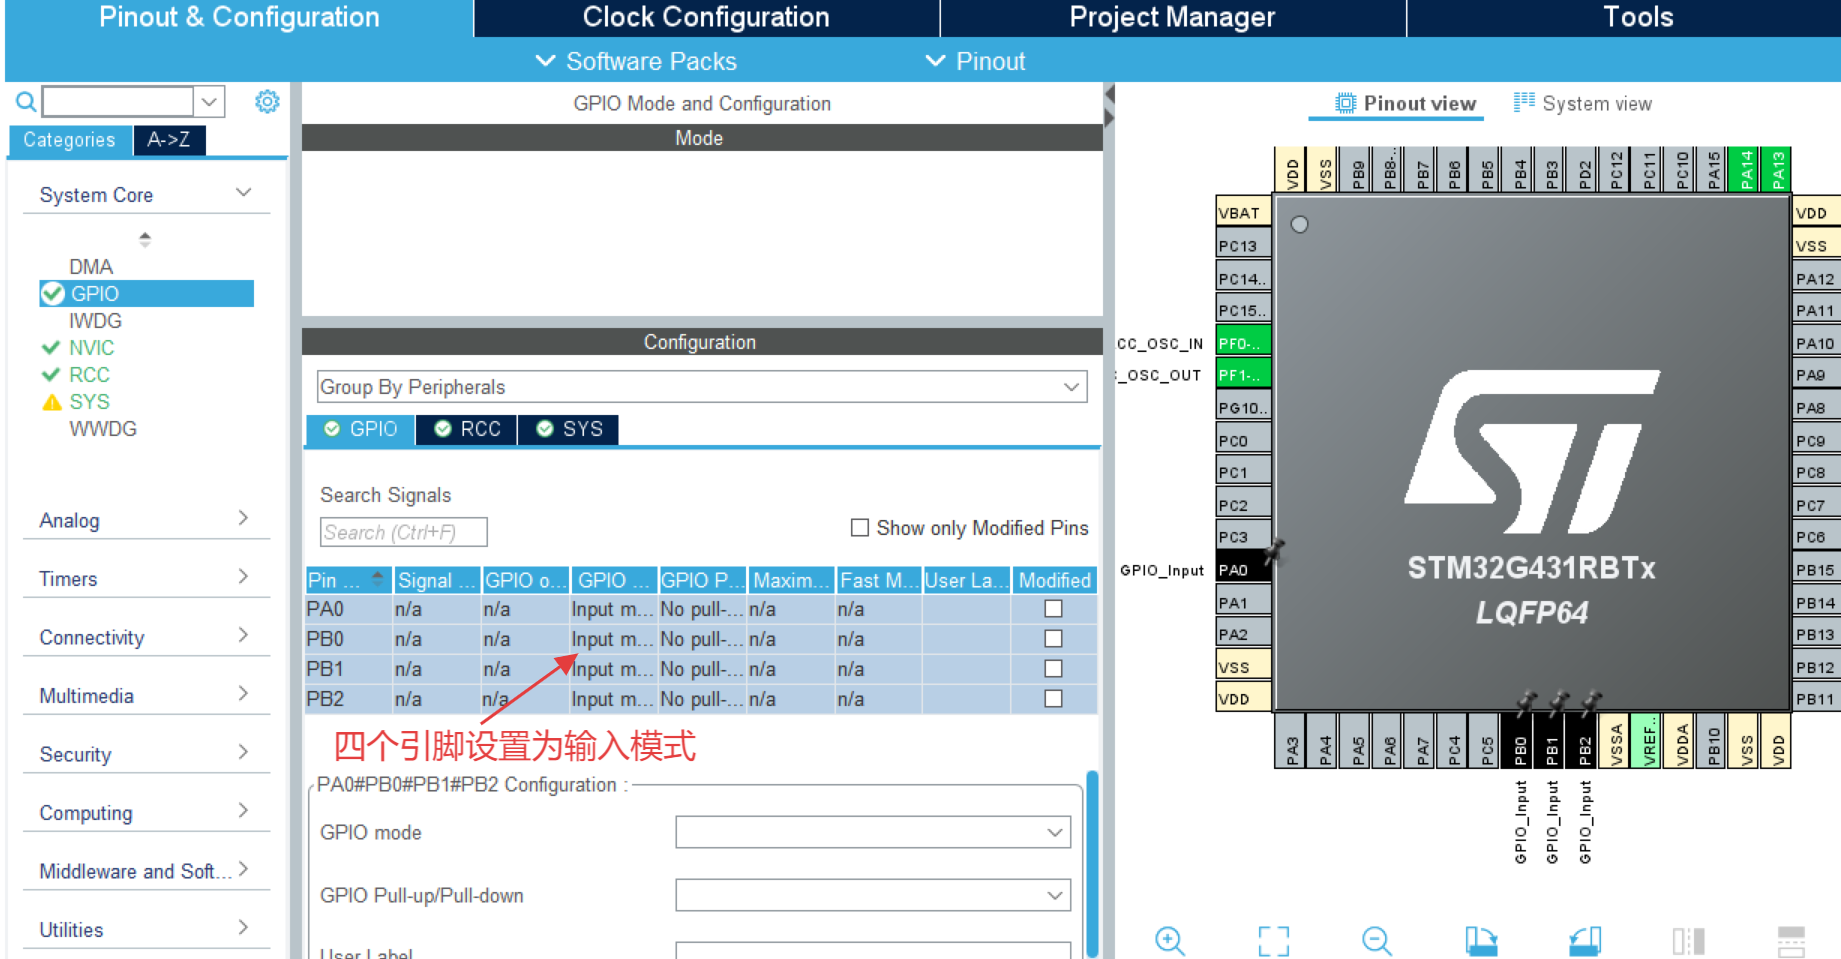Viewport: 1841px width, 959px height.
Task: Open the sidebar search dropdown arrow
Action: tap(208, 101)
